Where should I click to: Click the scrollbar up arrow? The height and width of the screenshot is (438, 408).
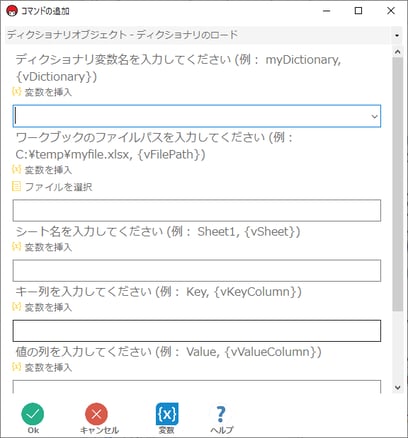pos(397,52)
